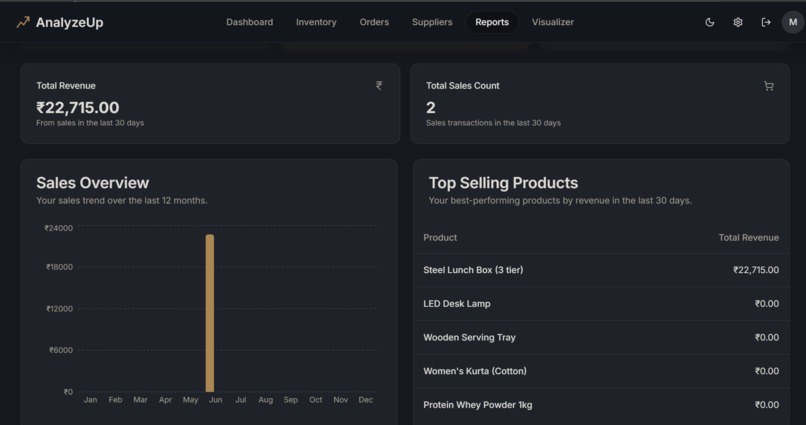Screen dimensions: 806x425
Task: Click the ₹24000 axis label
Action: tap(59, 228)
